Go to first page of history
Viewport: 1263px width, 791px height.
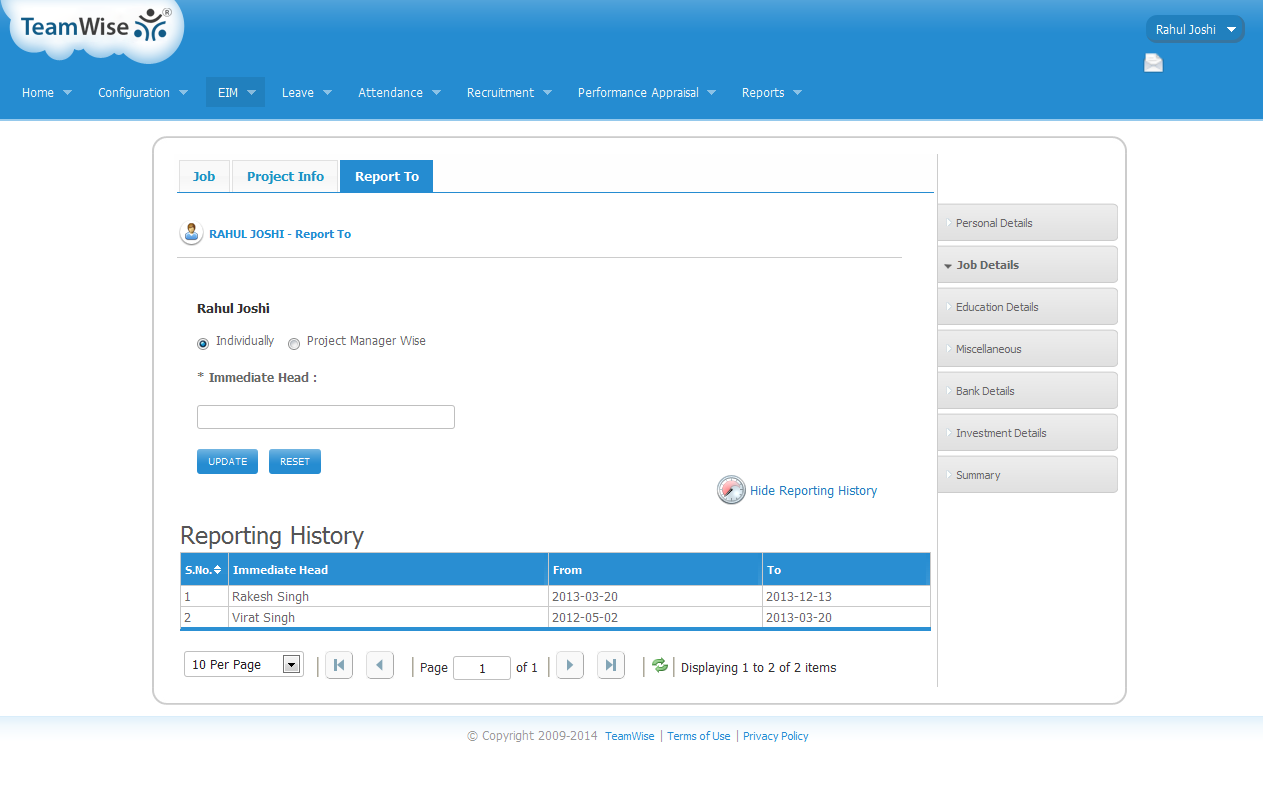pos(339,666)
